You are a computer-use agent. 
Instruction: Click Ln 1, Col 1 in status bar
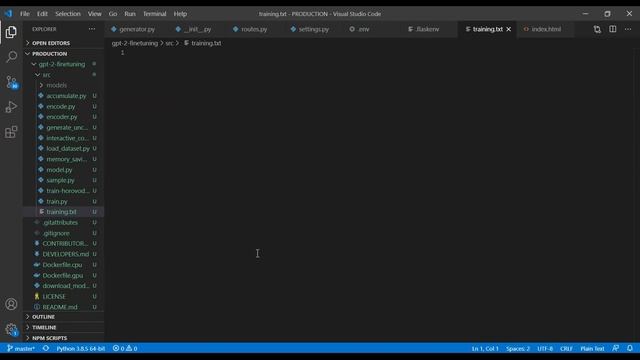(x=485, y=349)
